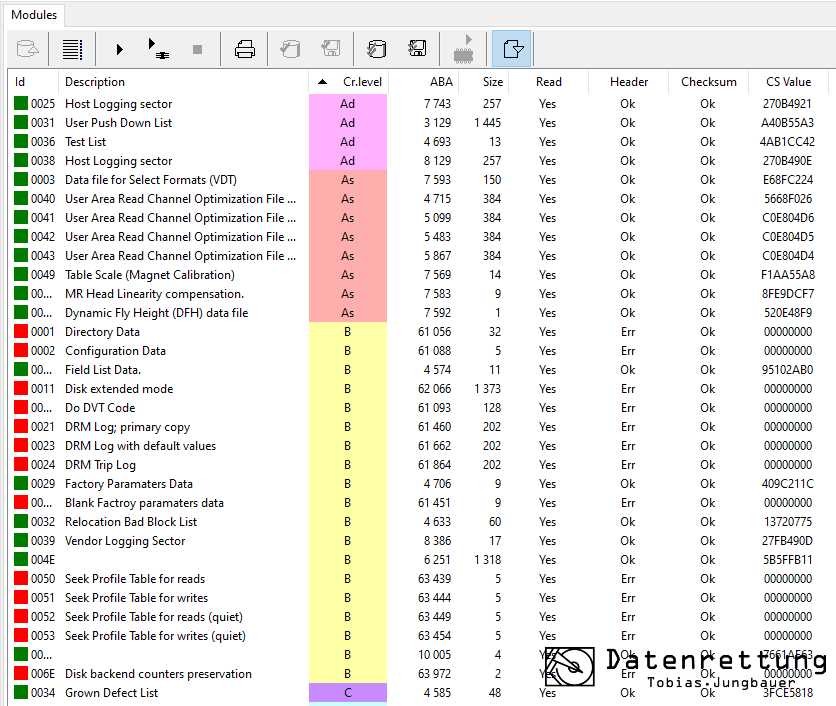Click red status square of module 0001
The height and width of the screenshot is (706, 836).
click(x=21, y=332)
